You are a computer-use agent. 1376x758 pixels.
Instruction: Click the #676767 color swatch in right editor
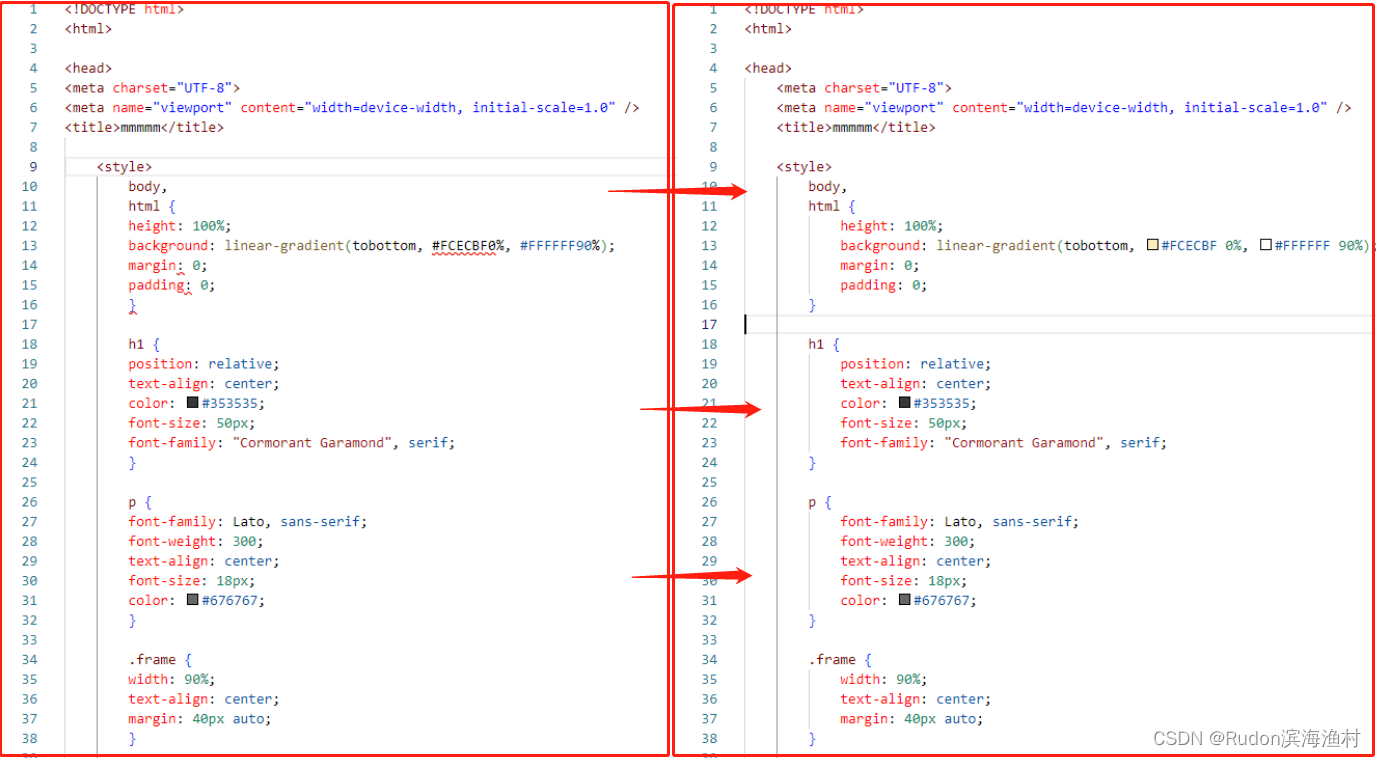click(904, 600)
